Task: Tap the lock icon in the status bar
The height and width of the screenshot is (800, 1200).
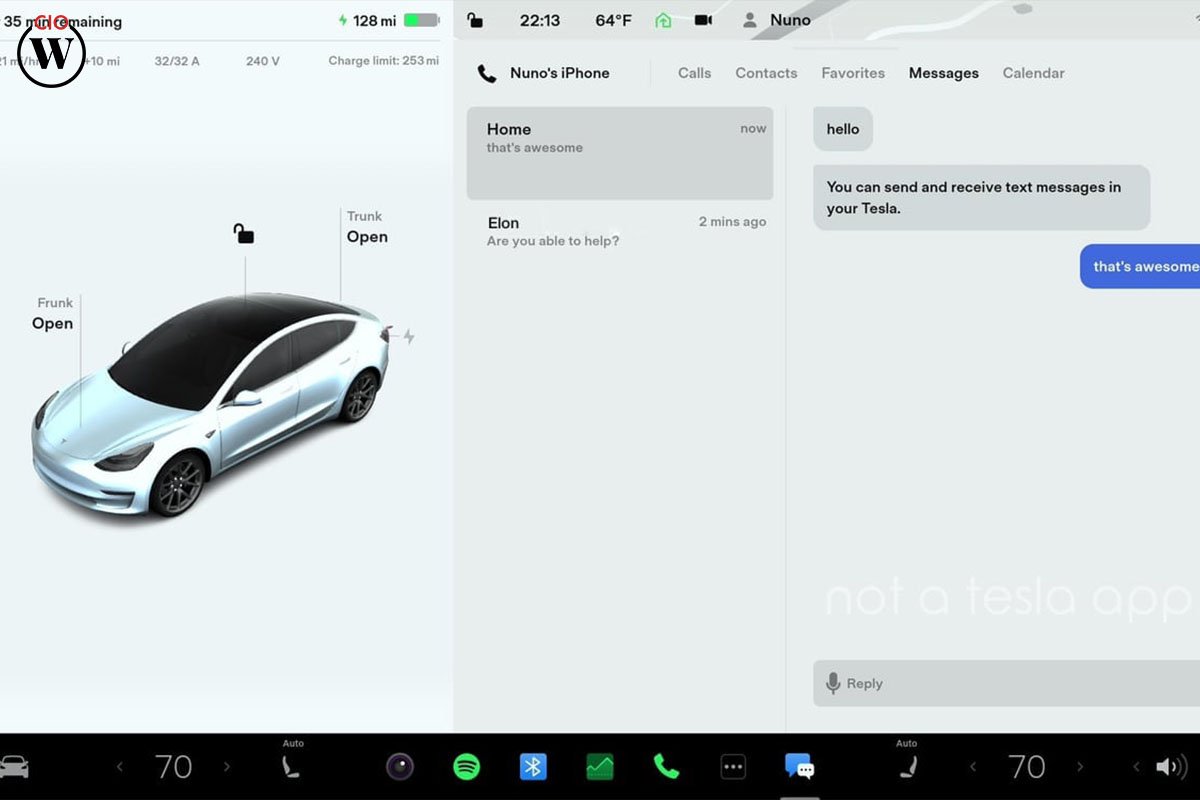Action: [475, 20]
